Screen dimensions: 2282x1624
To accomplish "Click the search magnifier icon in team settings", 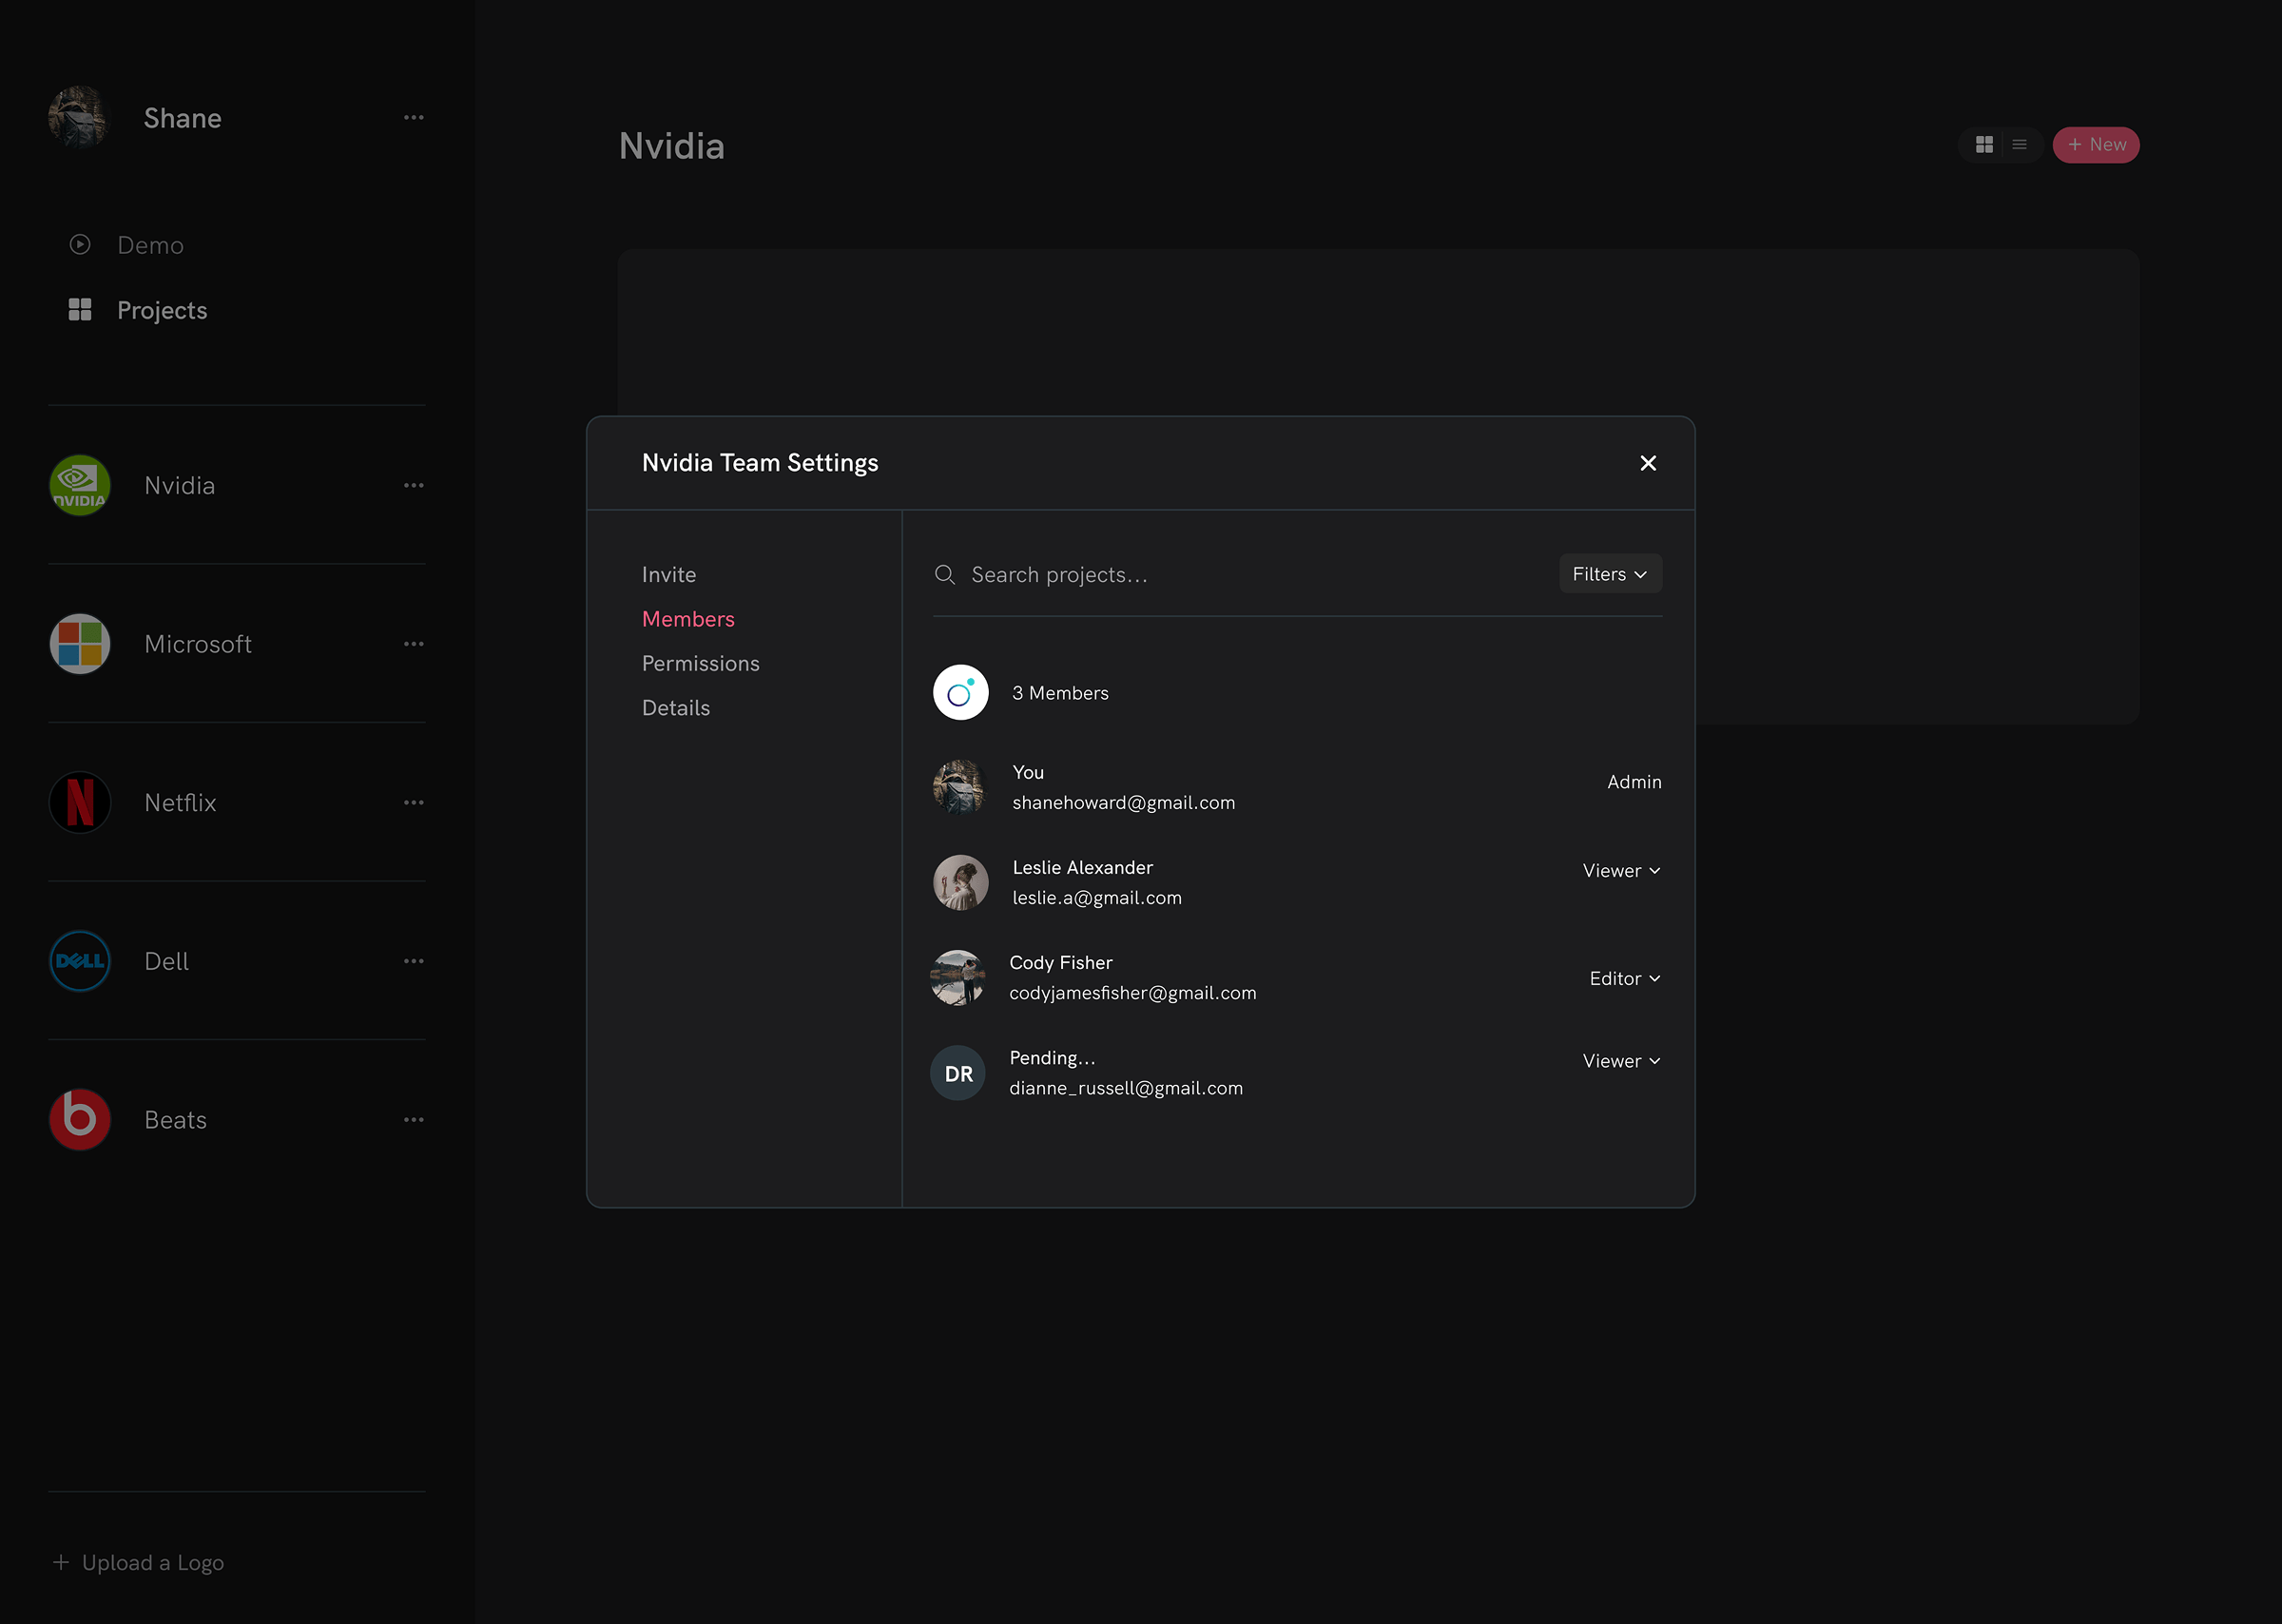I will coord(945,575).
